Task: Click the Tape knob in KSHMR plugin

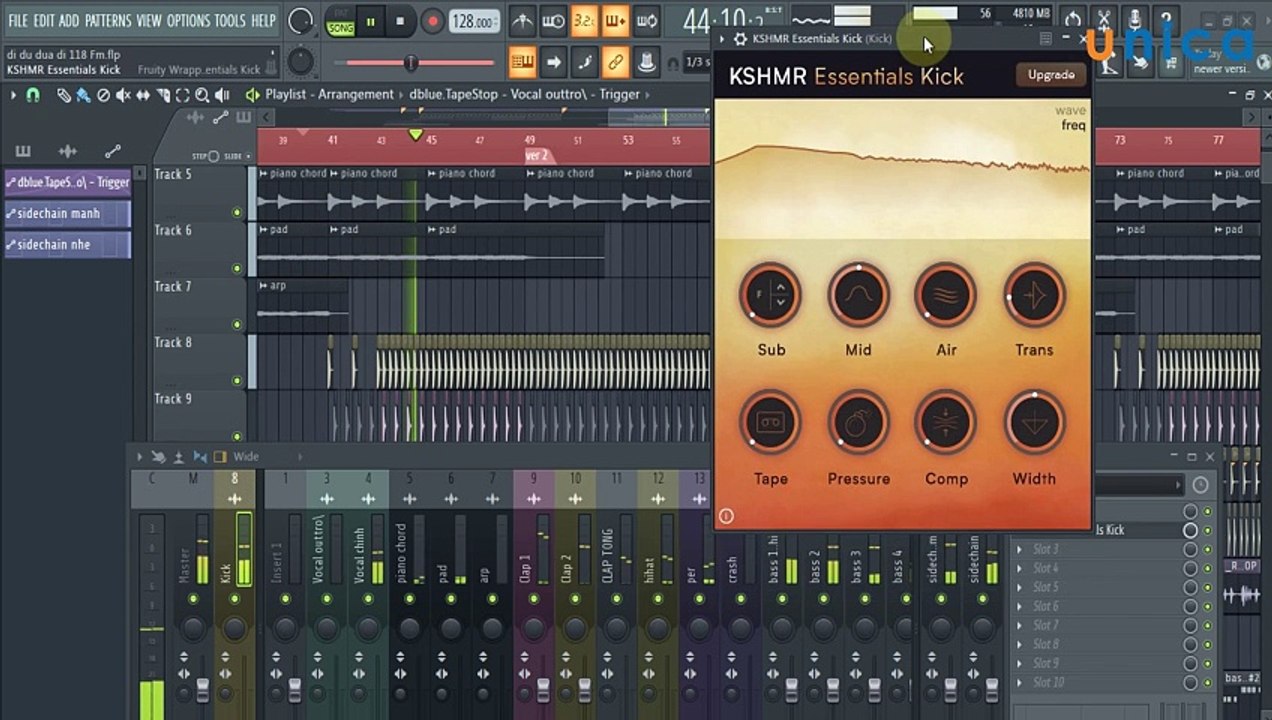Action: click(770, 422)
